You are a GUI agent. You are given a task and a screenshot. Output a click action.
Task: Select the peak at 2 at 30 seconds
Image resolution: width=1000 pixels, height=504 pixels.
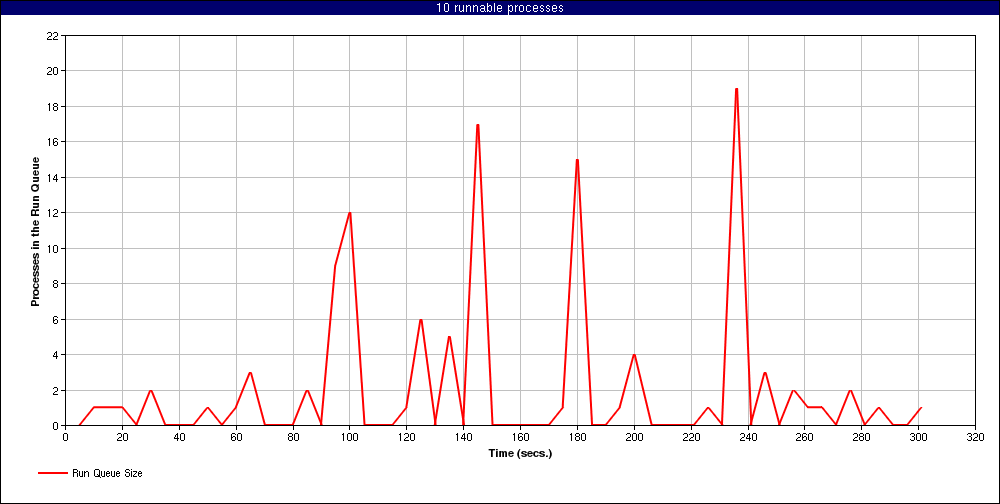pos(151,390)
